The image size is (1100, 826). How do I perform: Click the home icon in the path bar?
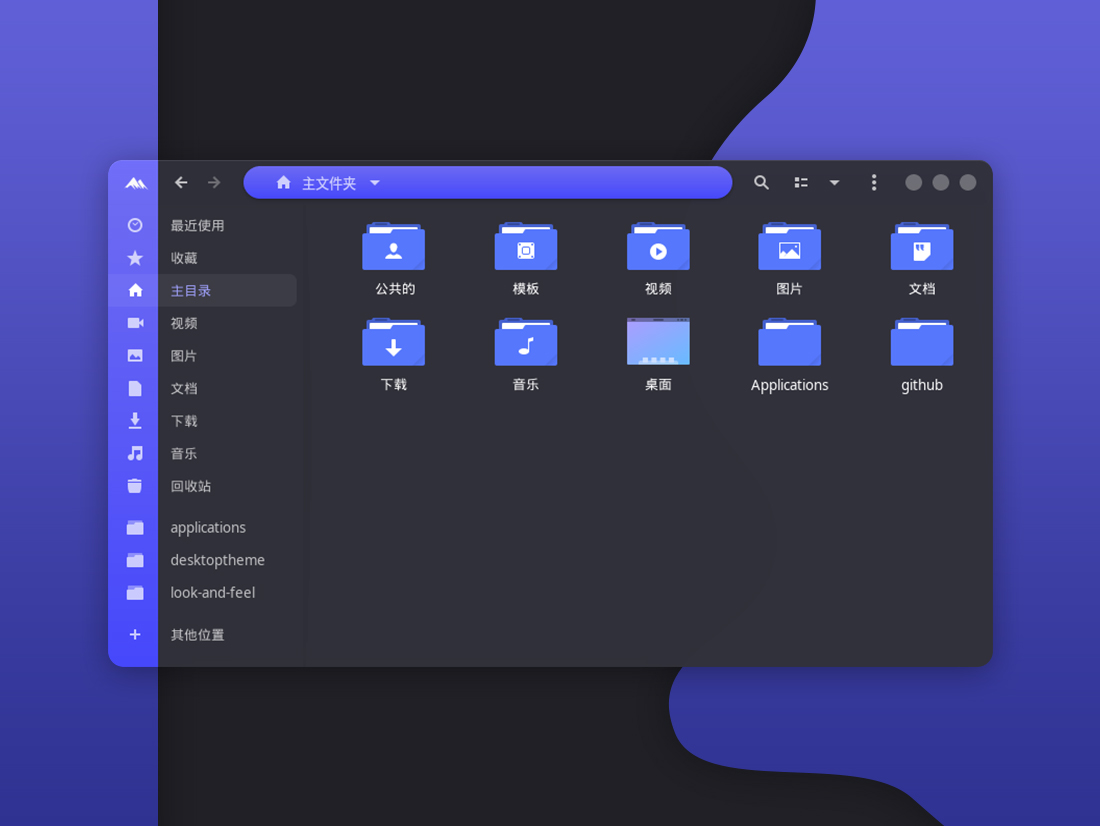coord(283,182)
